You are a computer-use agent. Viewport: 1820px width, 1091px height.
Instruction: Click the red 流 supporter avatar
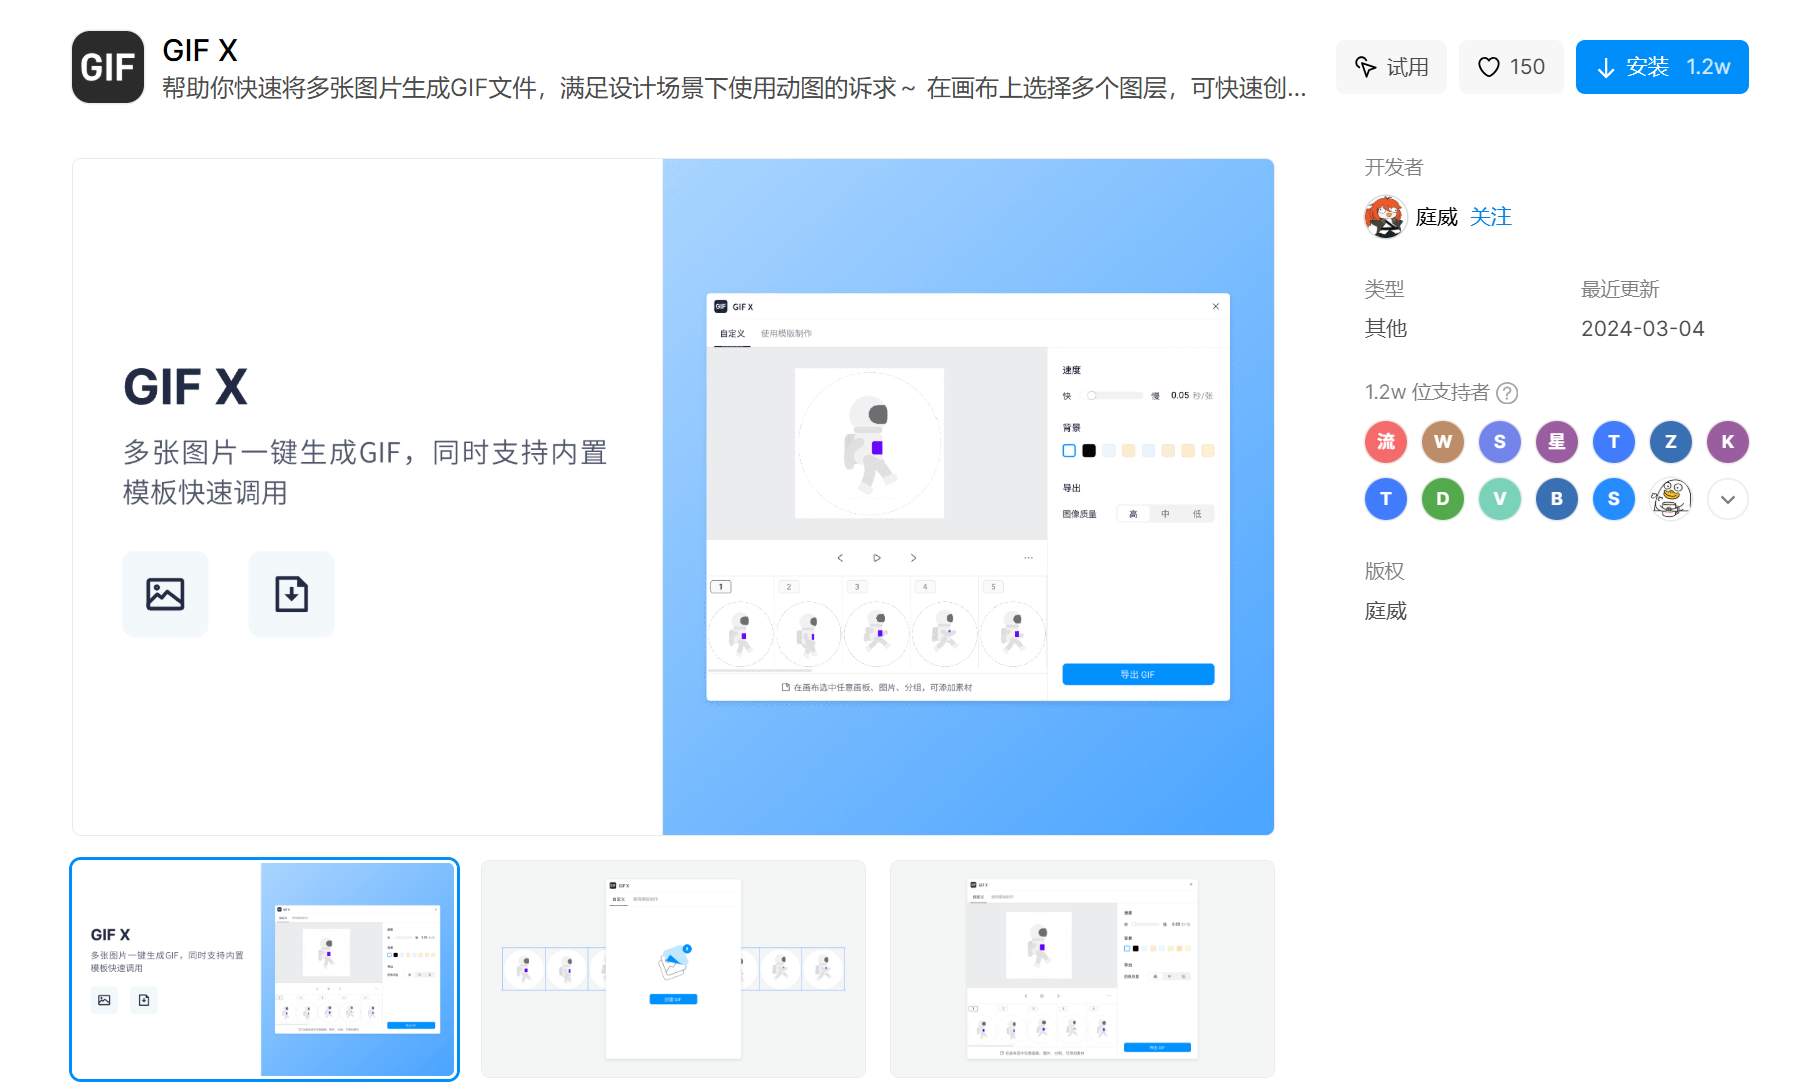pos(1385,442)
